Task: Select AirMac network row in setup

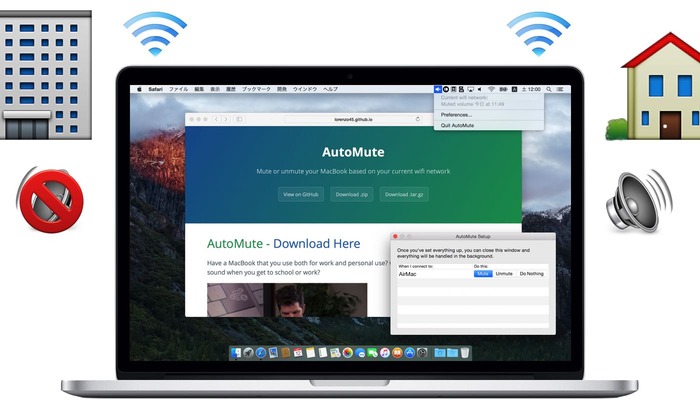Action: (x=473, y=274)
